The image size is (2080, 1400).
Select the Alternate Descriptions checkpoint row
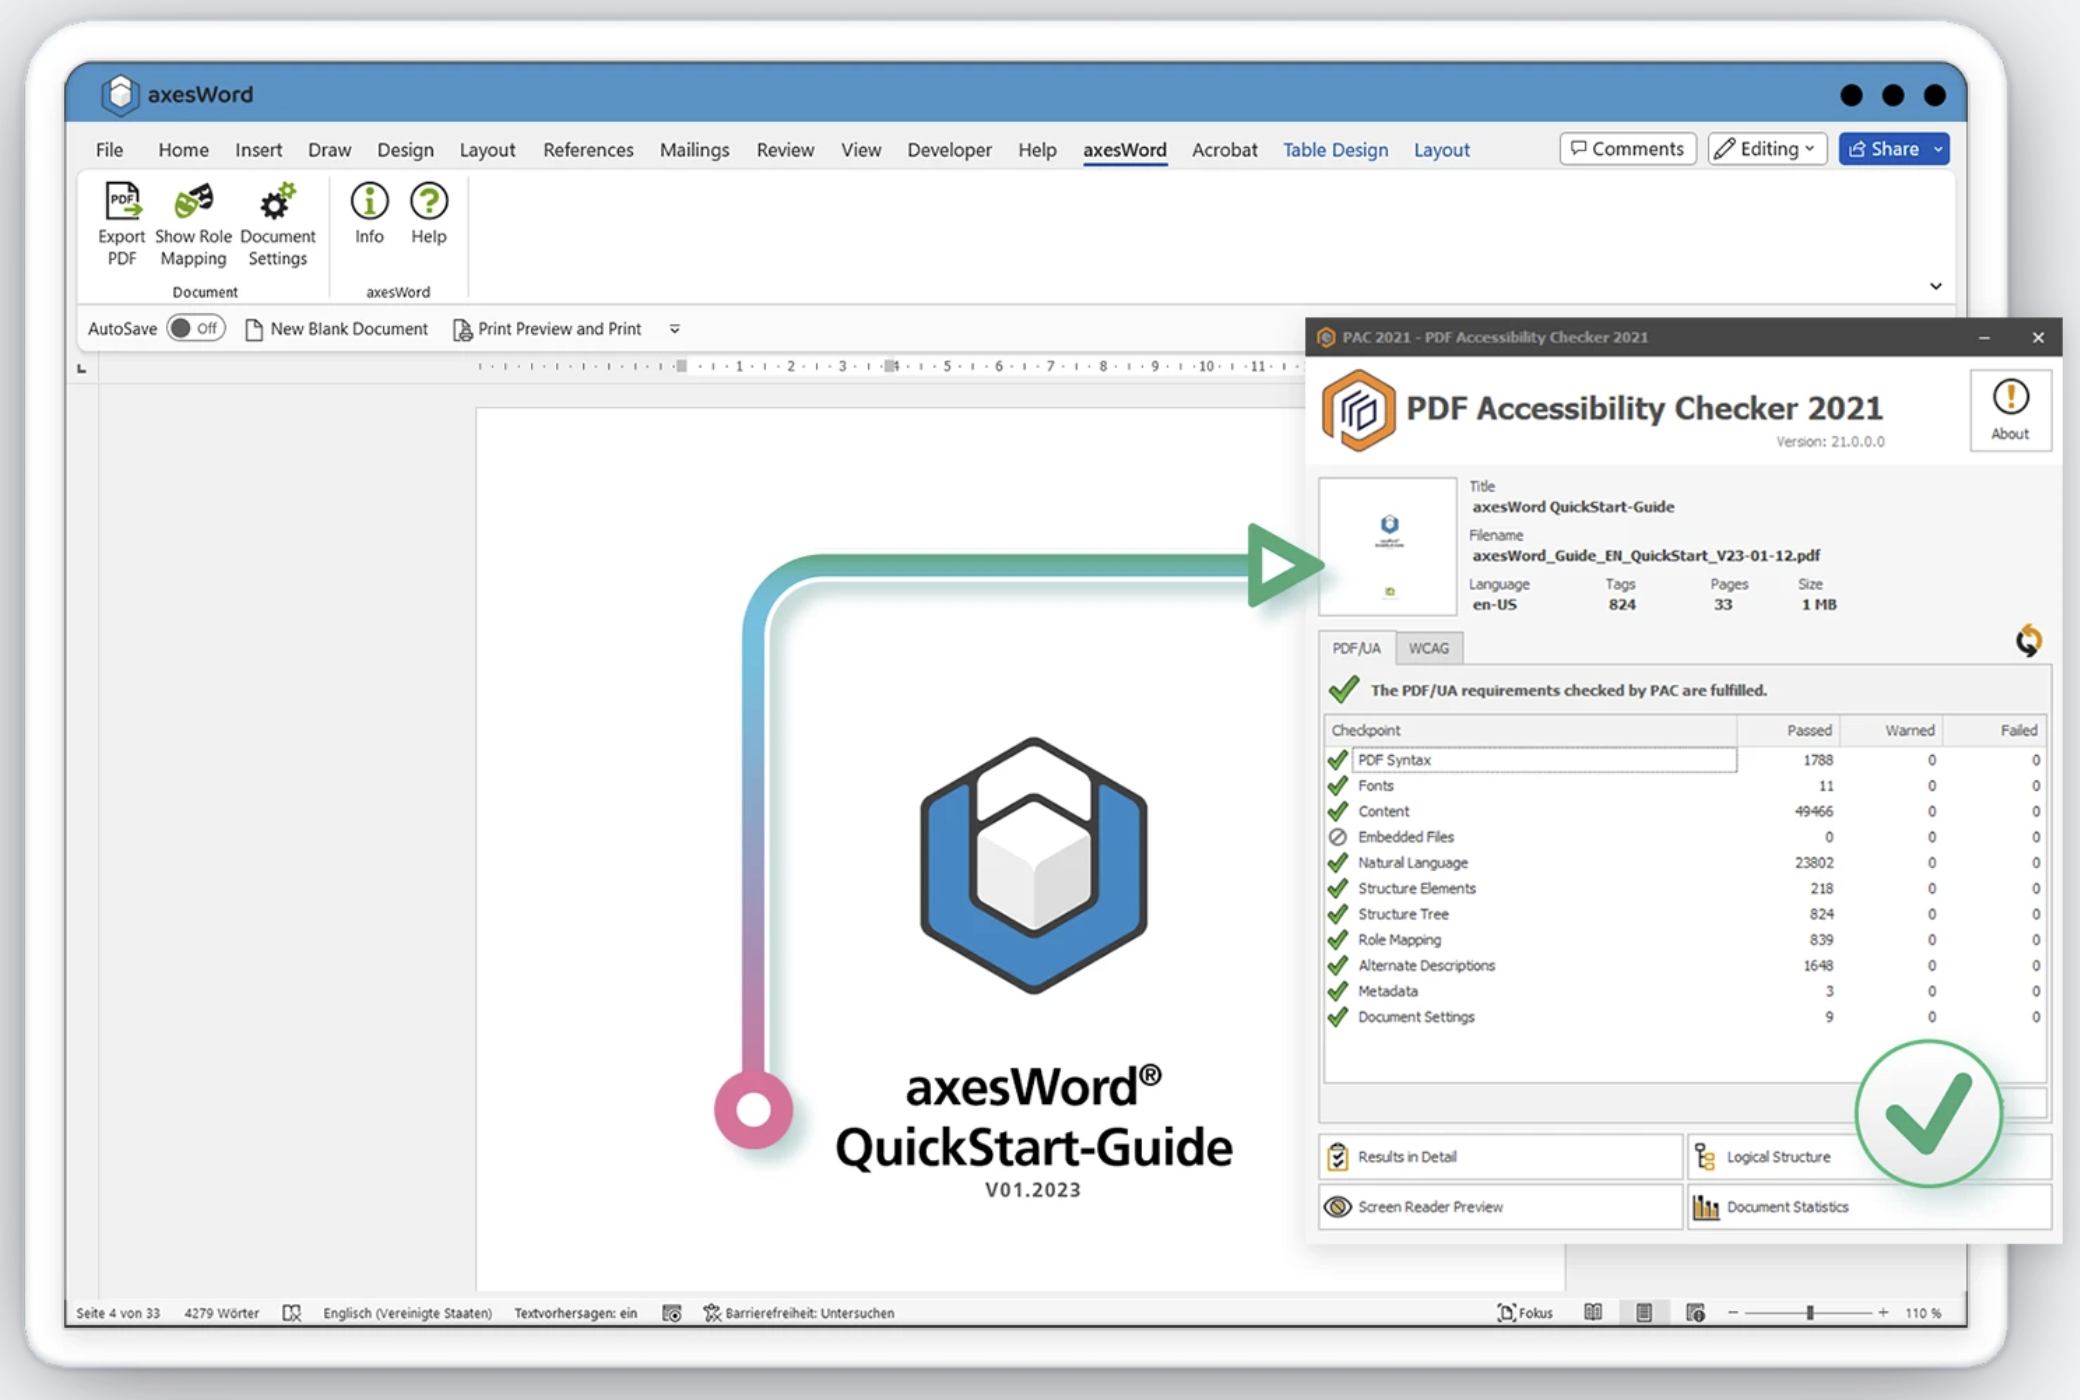pos(1685,966)
